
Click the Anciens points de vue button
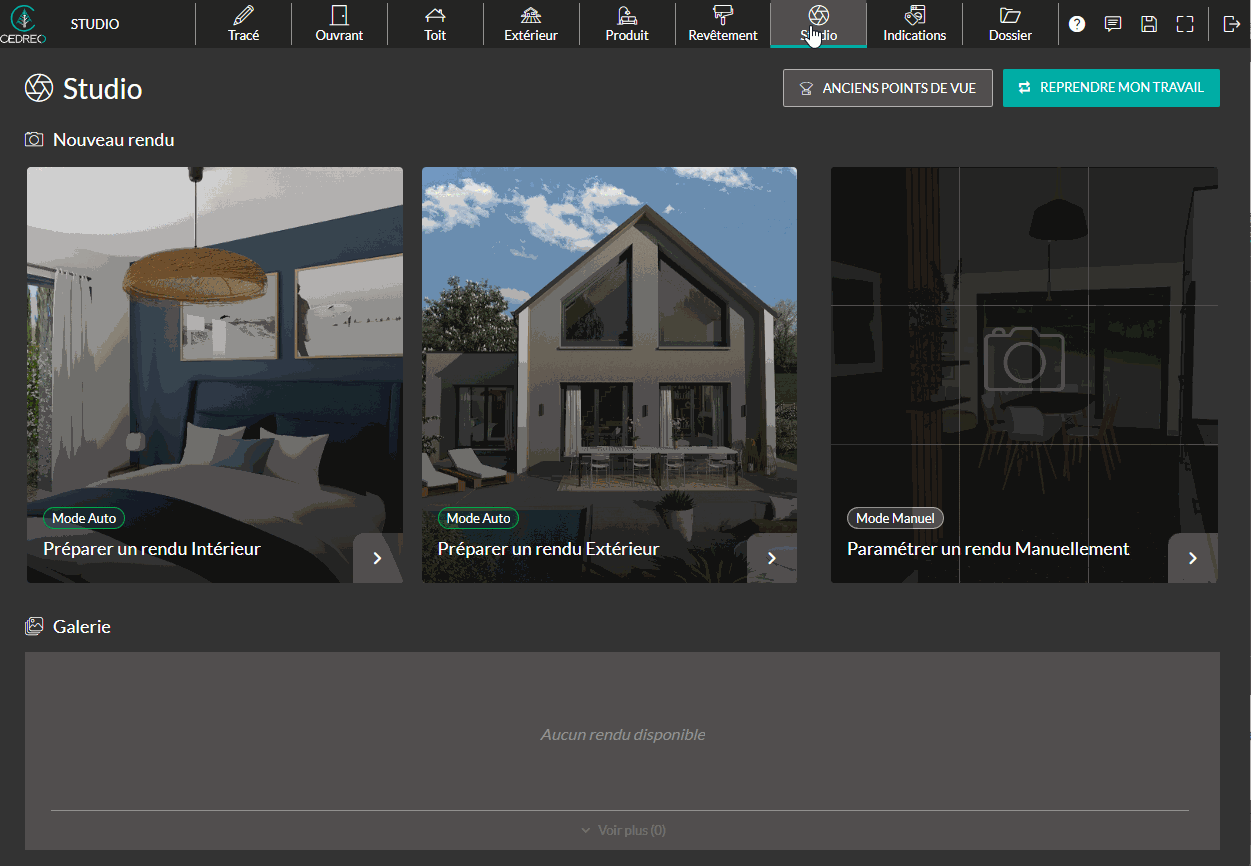[887, 88]
